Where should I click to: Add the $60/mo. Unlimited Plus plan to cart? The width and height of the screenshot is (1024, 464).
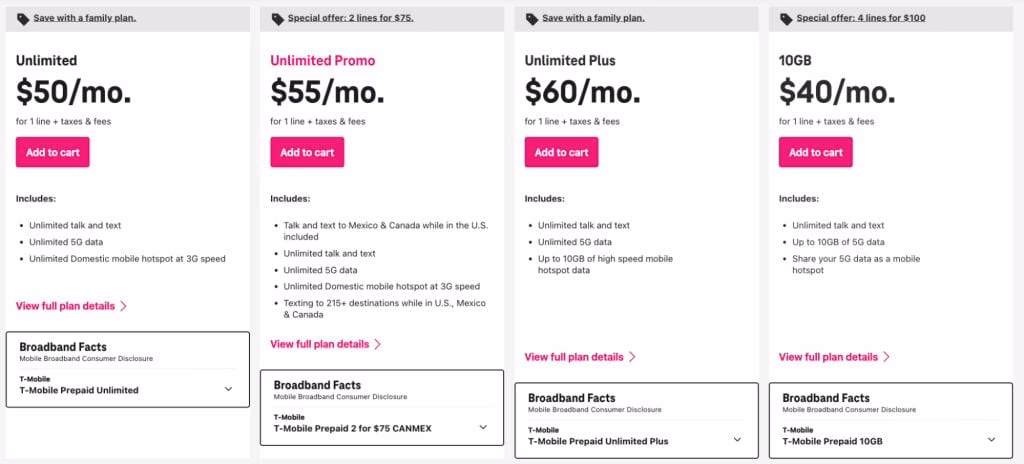[562, 152]
